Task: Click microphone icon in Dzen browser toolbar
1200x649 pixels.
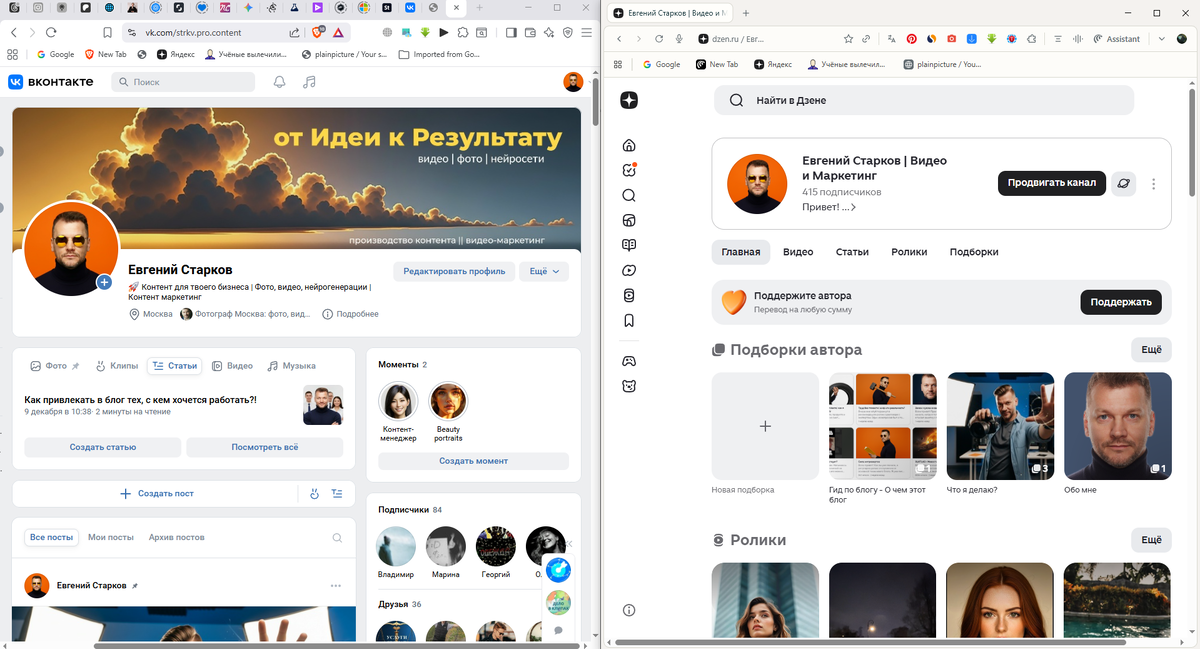Action: tap(679, 39)
